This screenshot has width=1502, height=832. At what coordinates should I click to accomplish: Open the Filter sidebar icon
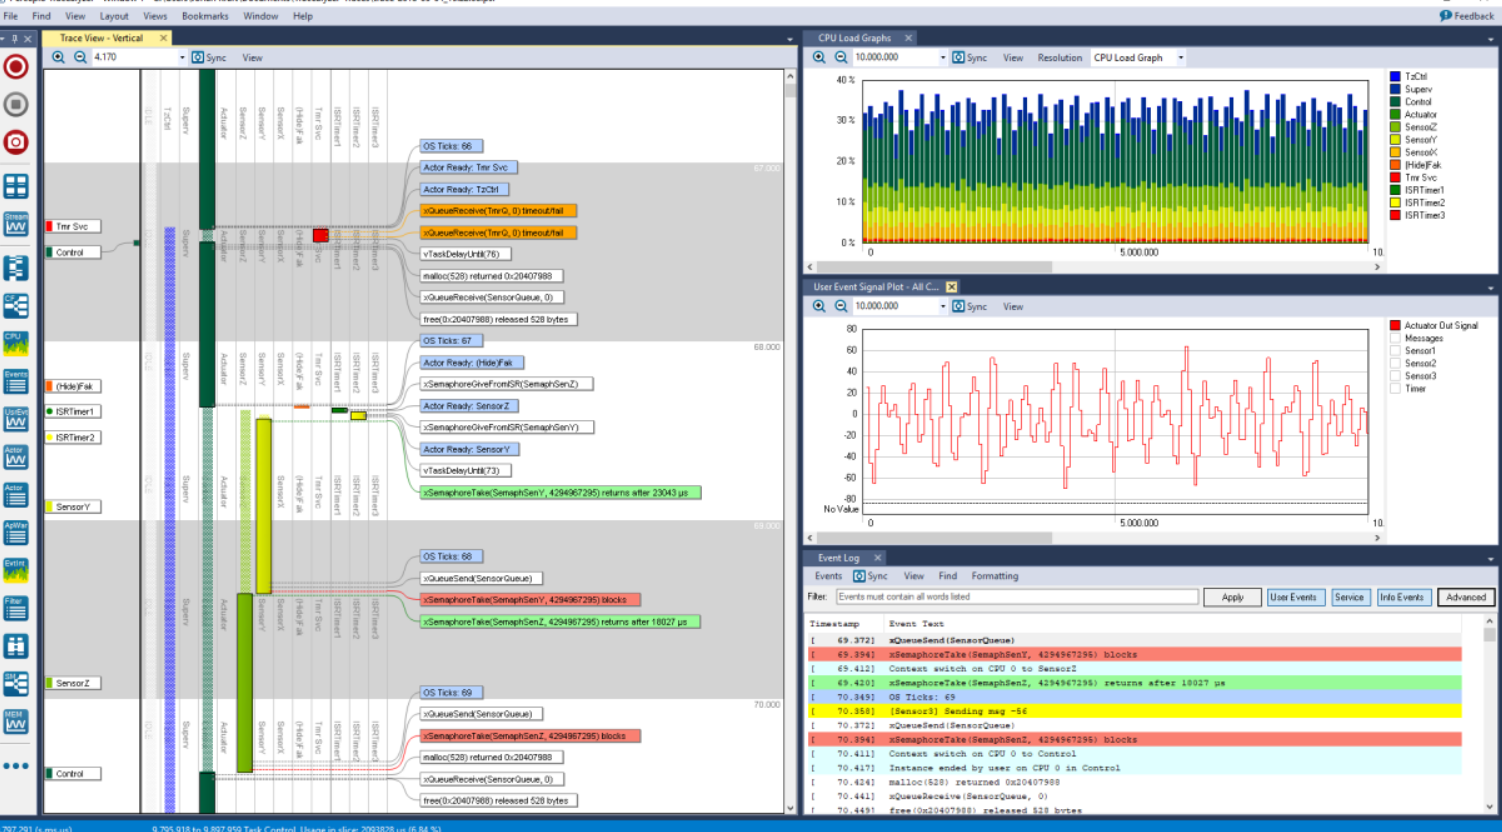(x=16, y=608)
